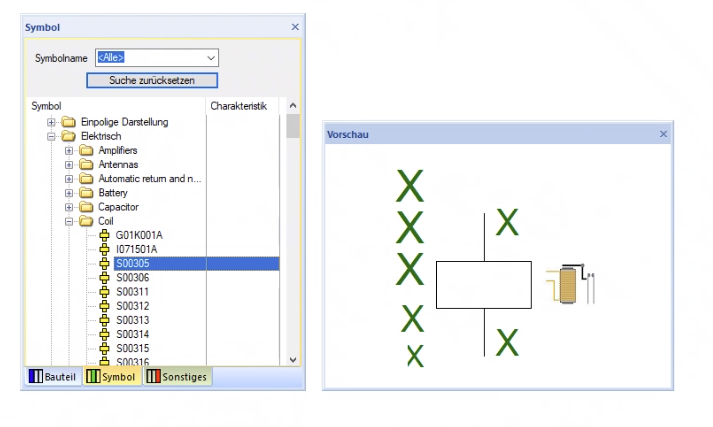Expand the Antennas folder node

pos(69,164)
